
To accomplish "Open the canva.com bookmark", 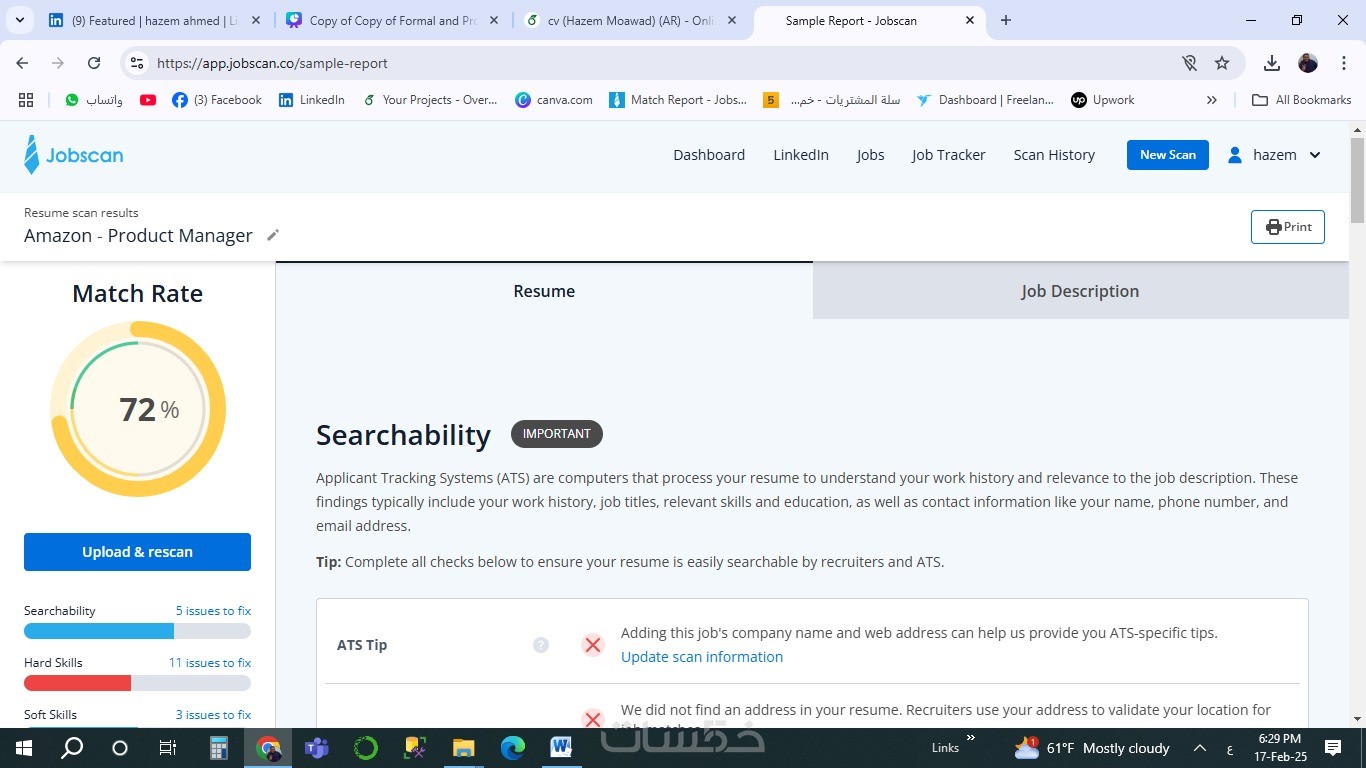I will click(554, 100).
